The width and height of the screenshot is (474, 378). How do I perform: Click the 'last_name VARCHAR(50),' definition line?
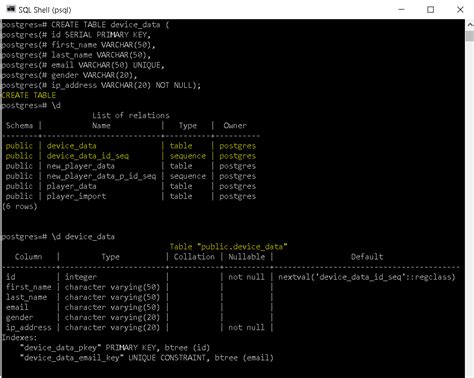(x=76, y=55)
